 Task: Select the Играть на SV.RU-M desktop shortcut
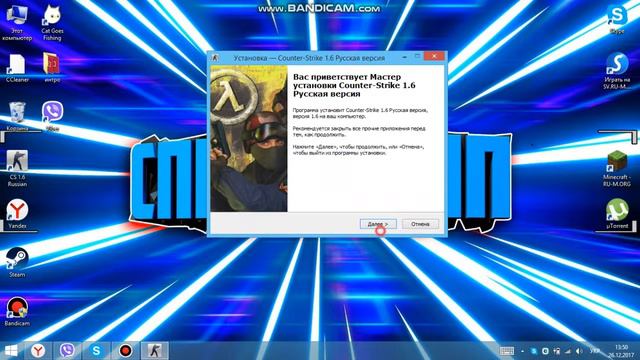617,71
